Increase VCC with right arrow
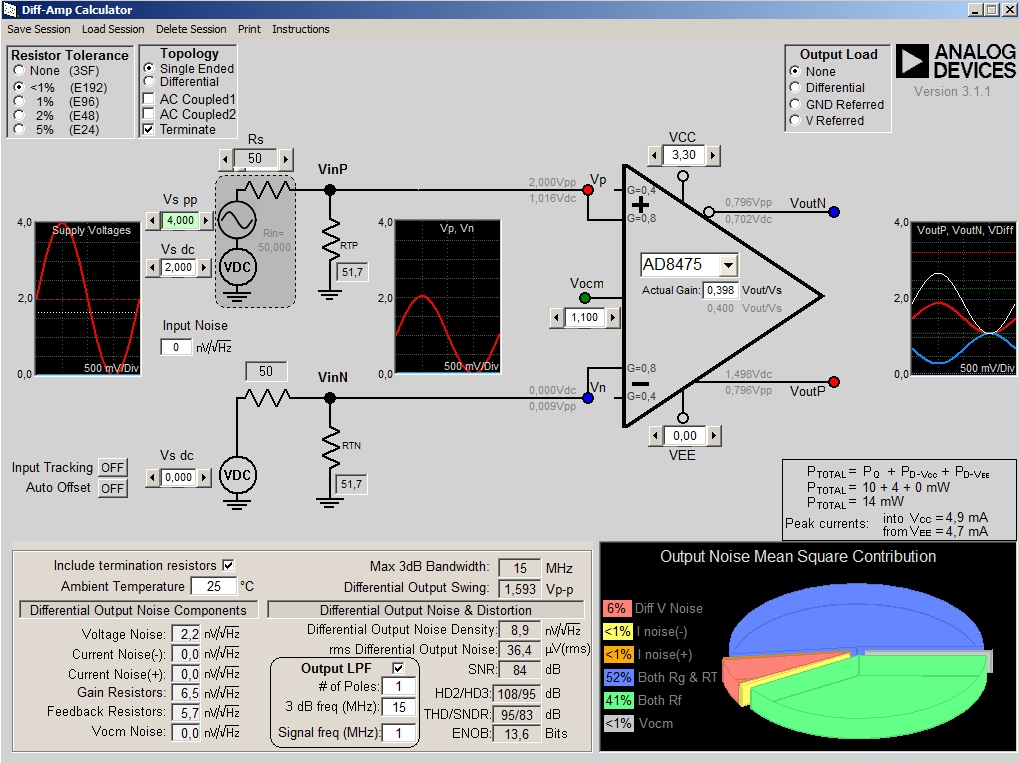 pyautogui.click(x=713, y=155)
